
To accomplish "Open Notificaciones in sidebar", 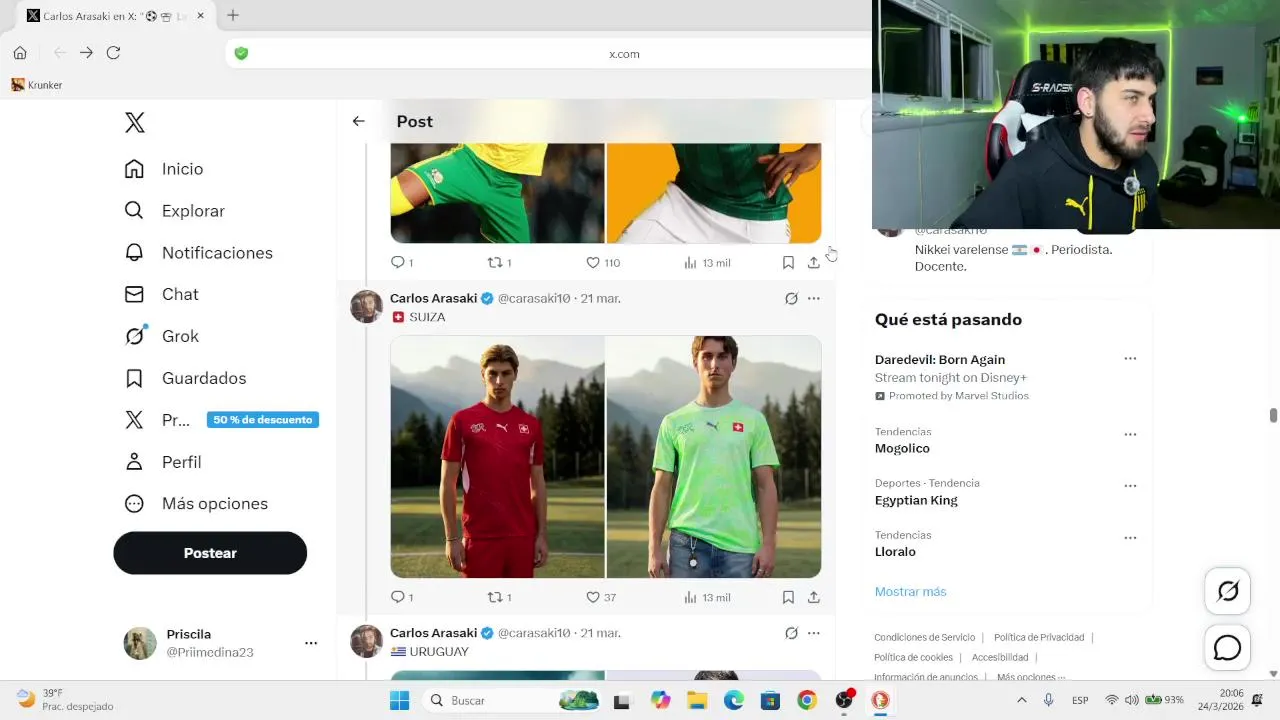I will pos(198,253).
